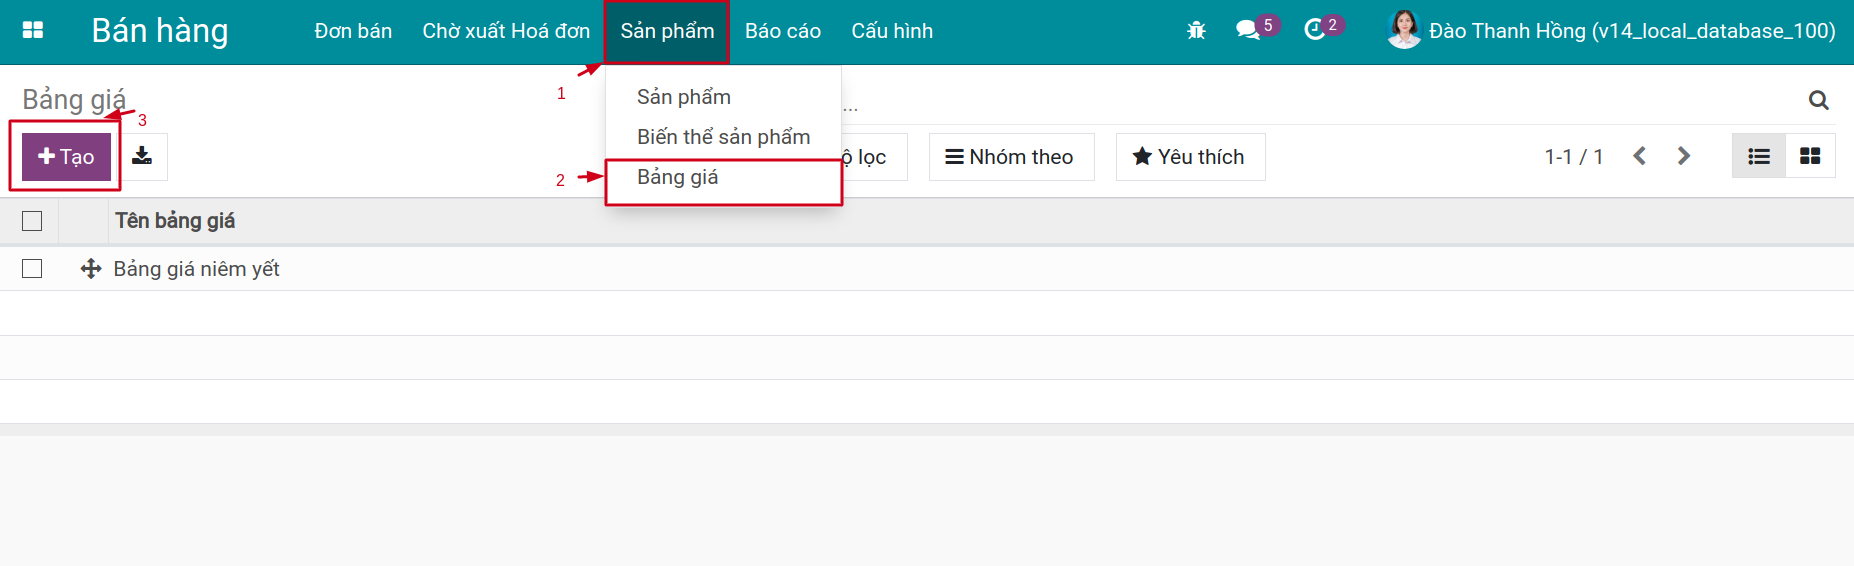Switch to kanban view icon
The width and height of the screenshot is (1854, 566).
point(1810,156)
